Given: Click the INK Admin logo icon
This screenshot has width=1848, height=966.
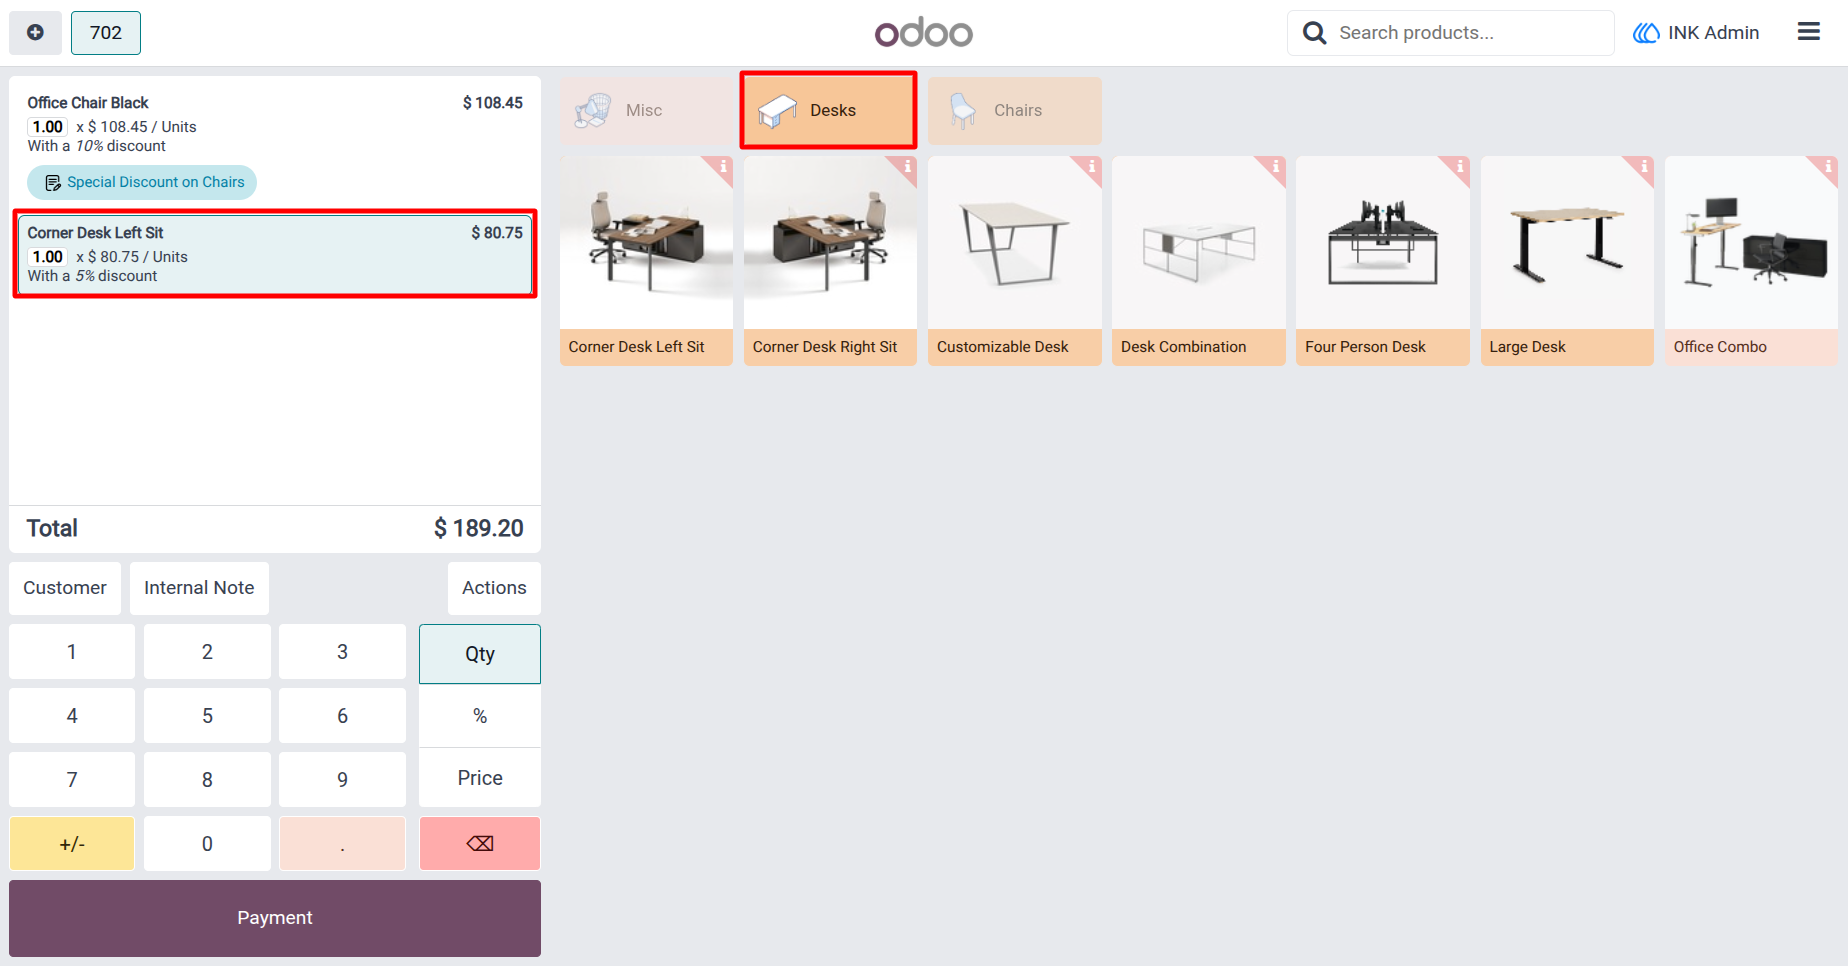Looking at the screenshot, I should tap(1646, 33).
